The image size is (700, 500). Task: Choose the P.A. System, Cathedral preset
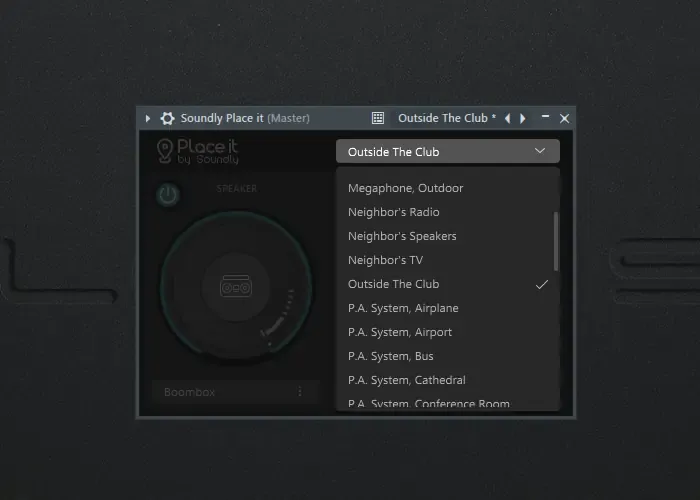click(x=448, y=380)
